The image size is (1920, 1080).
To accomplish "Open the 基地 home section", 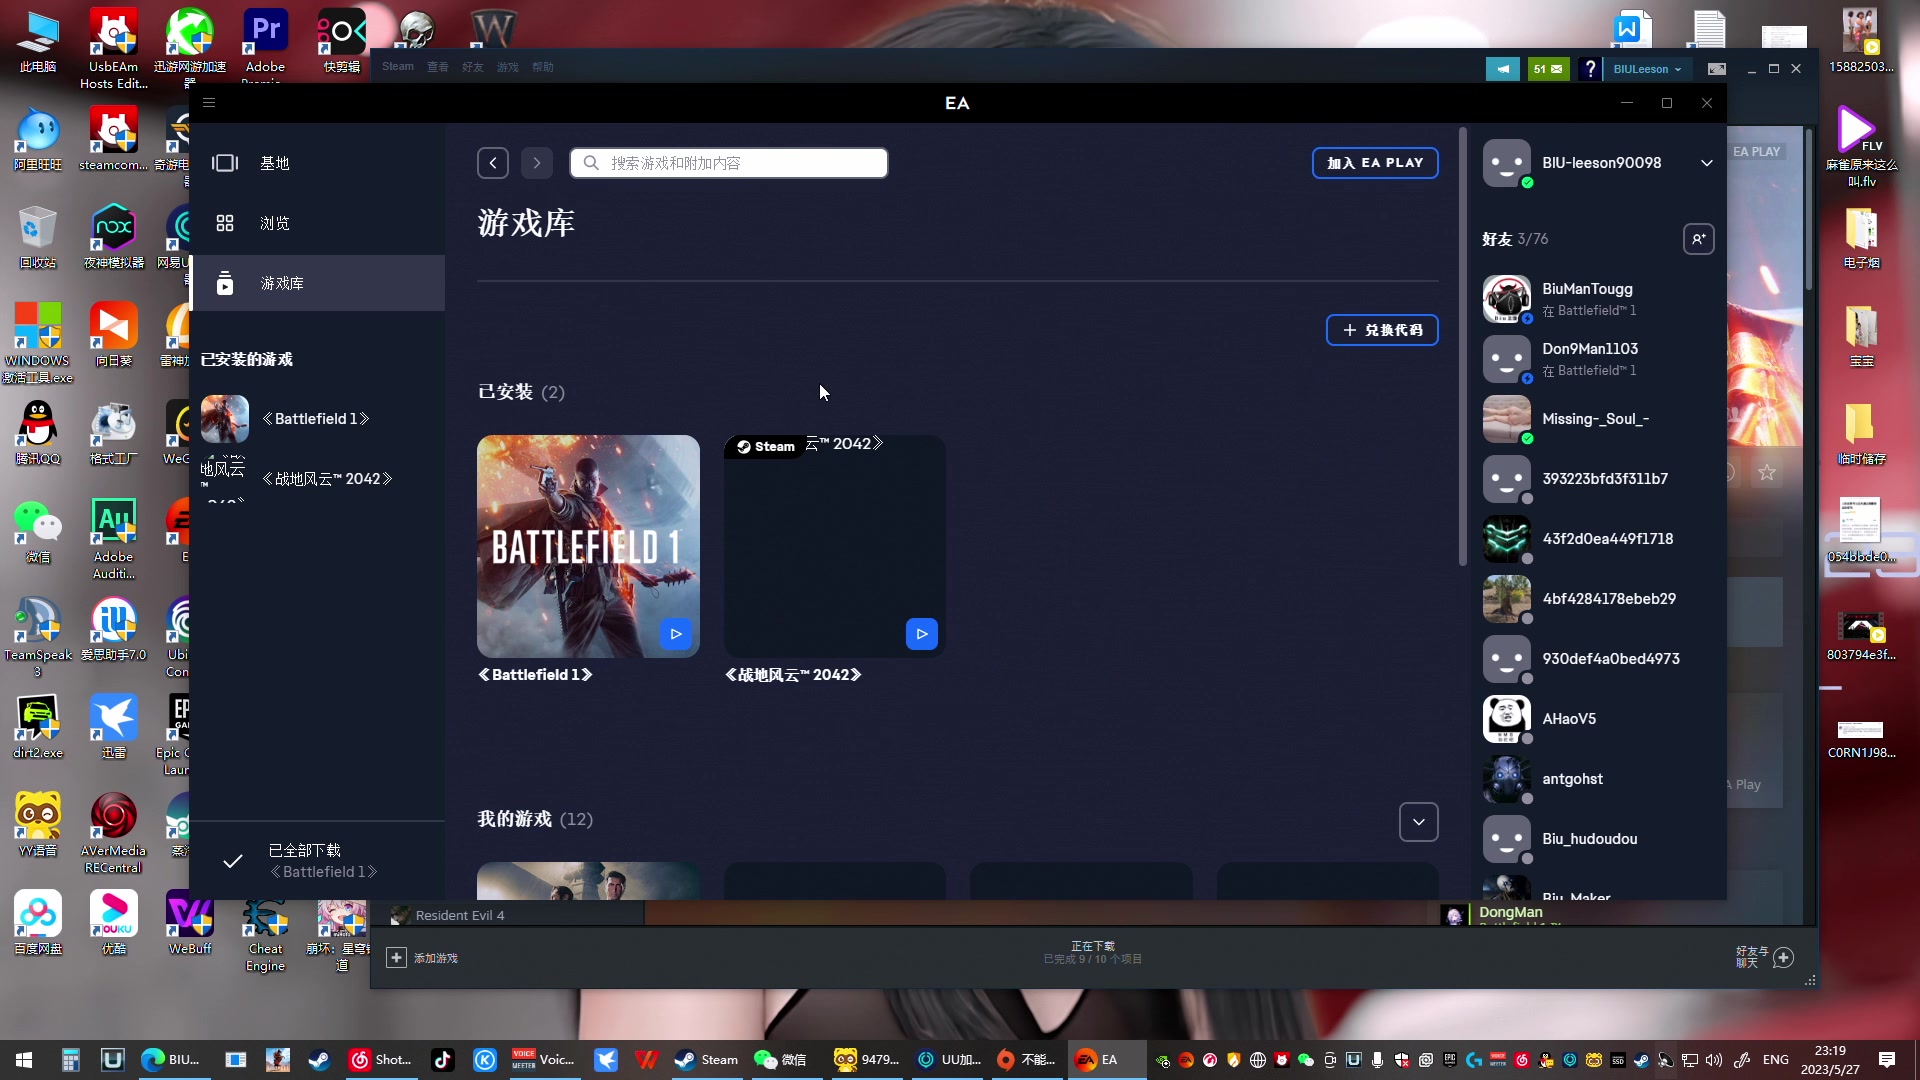I will (x=317, y=163).
